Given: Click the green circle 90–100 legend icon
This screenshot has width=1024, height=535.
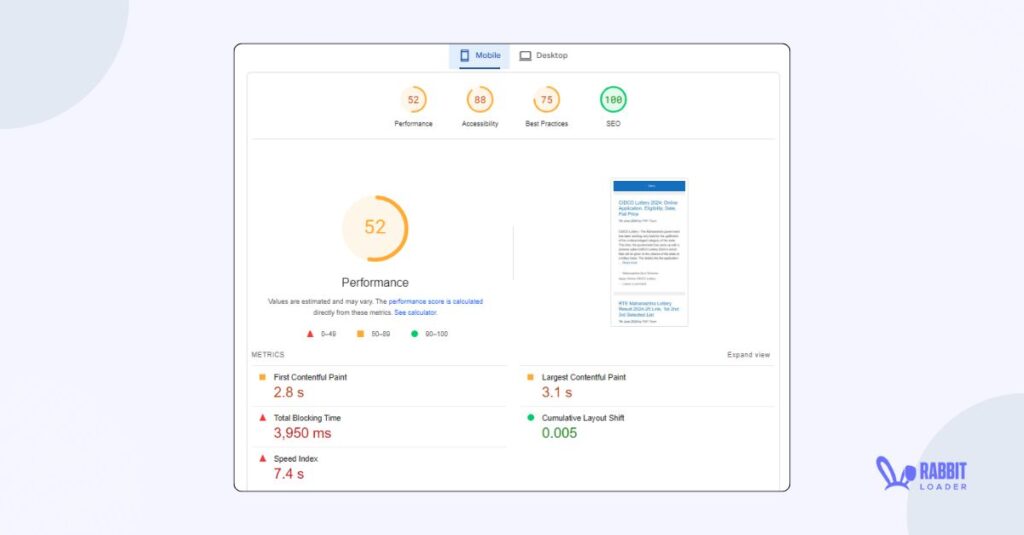Looking at the screenshot, I should [x=414, y=334].
